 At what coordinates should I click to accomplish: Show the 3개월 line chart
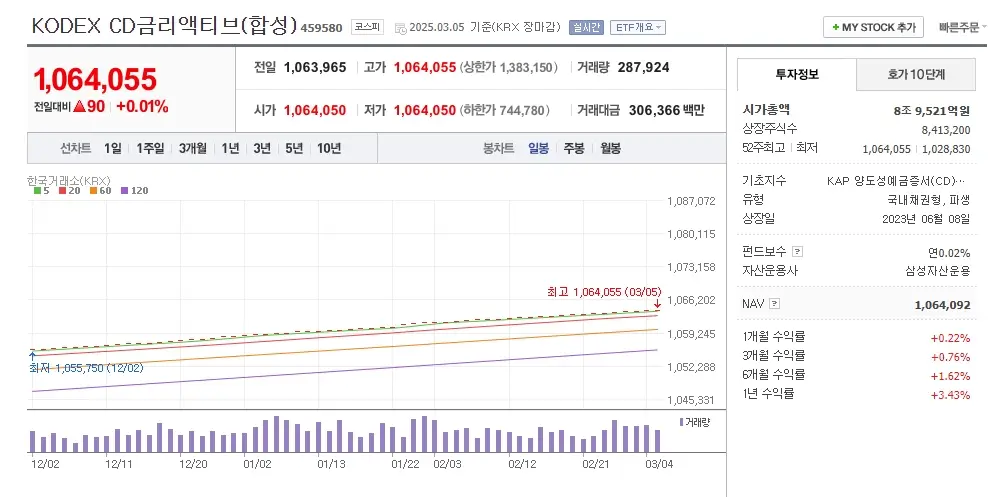click(x=193, y=148)
